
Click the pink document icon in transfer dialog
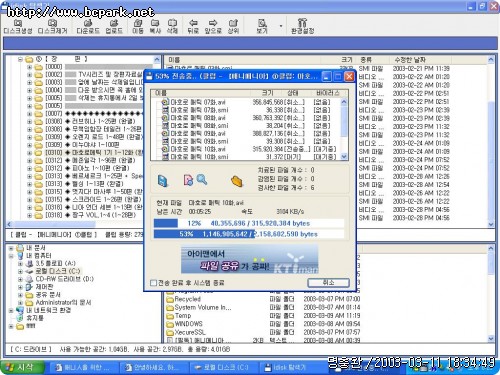tap(188, 180)
